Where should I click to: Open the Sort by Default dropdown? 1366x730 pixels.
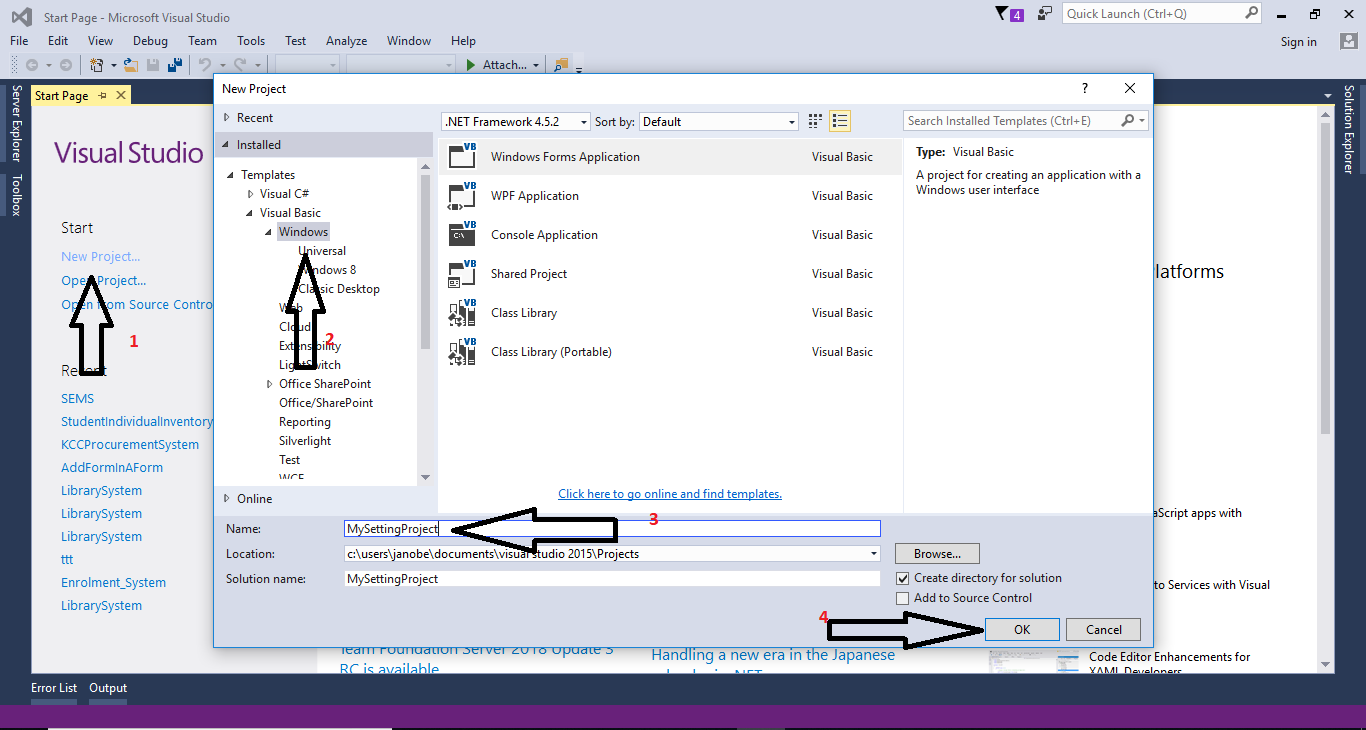(x=718, y=121)
